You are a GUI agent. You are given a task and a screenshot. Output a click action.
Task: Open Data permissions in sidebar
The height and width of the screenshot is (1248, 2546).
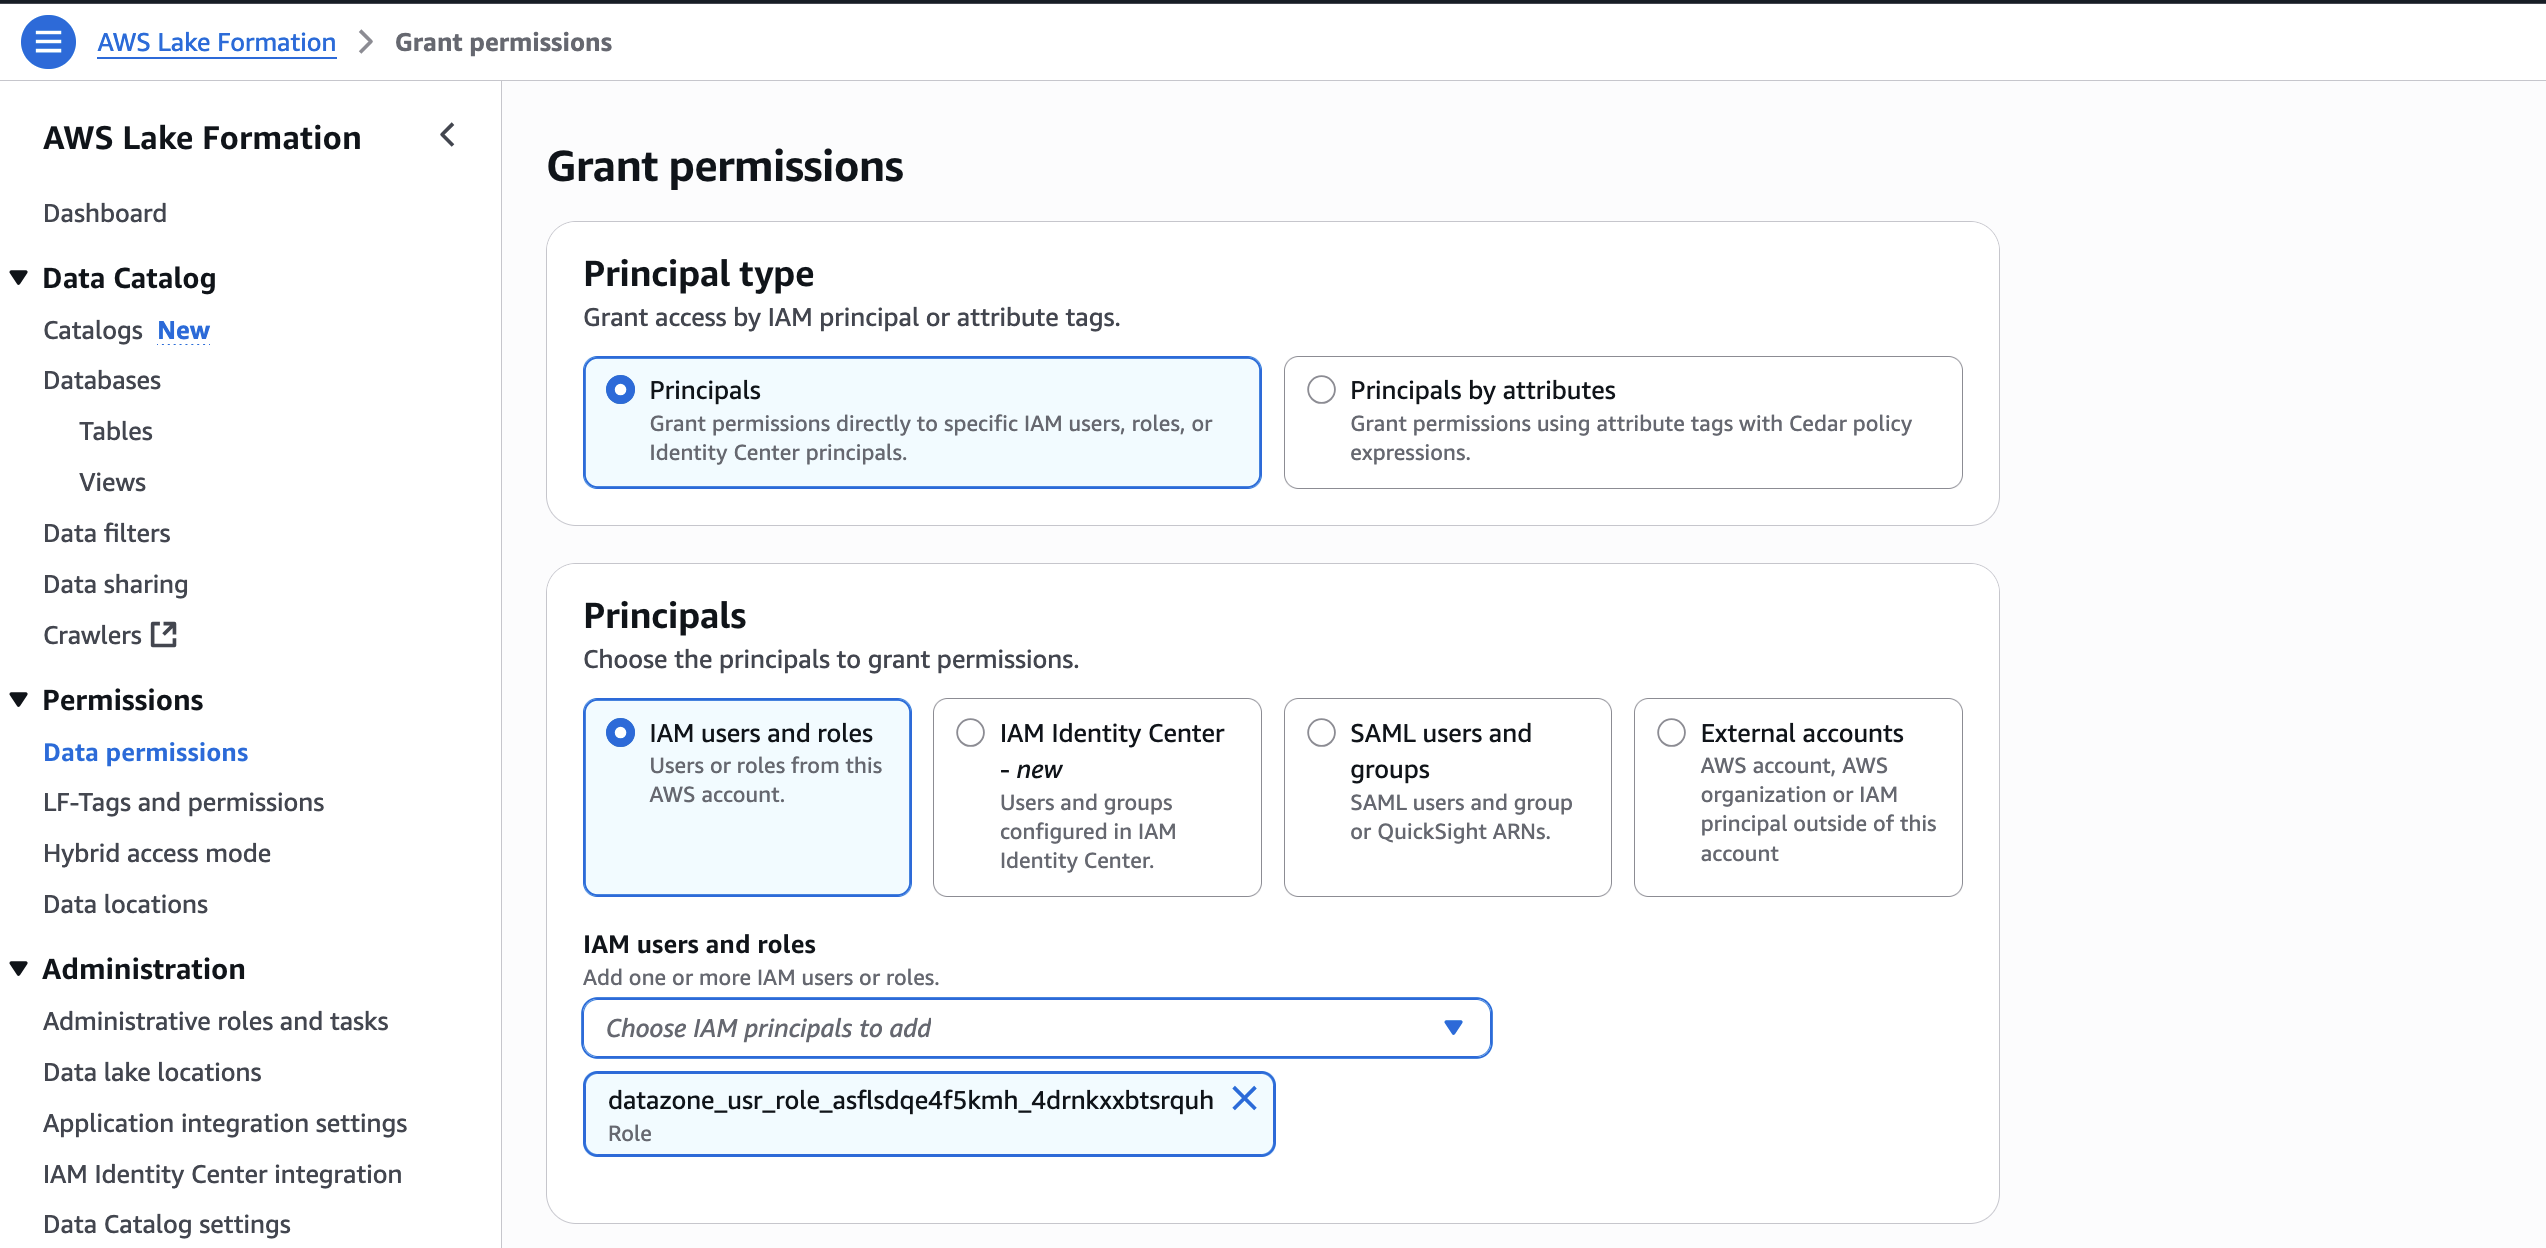(145, 752)
